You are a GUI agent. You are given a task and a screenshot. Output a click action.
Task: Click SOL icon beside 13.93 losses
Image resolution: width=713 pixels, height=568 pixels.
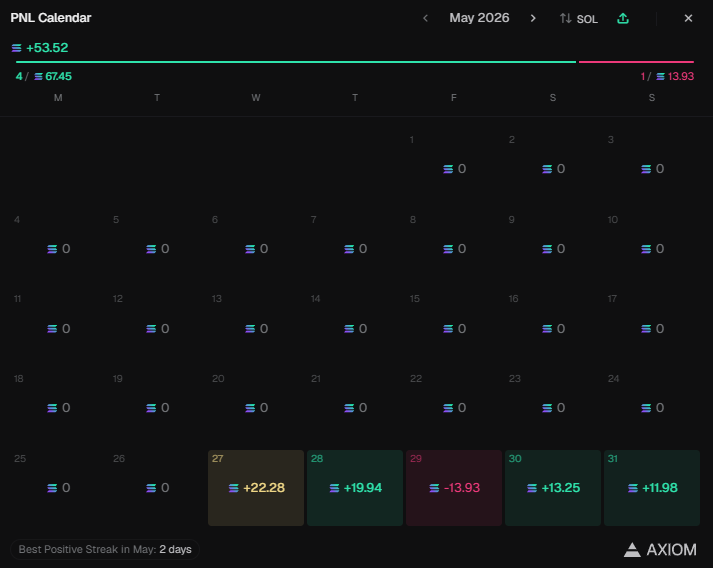[661, 76]
